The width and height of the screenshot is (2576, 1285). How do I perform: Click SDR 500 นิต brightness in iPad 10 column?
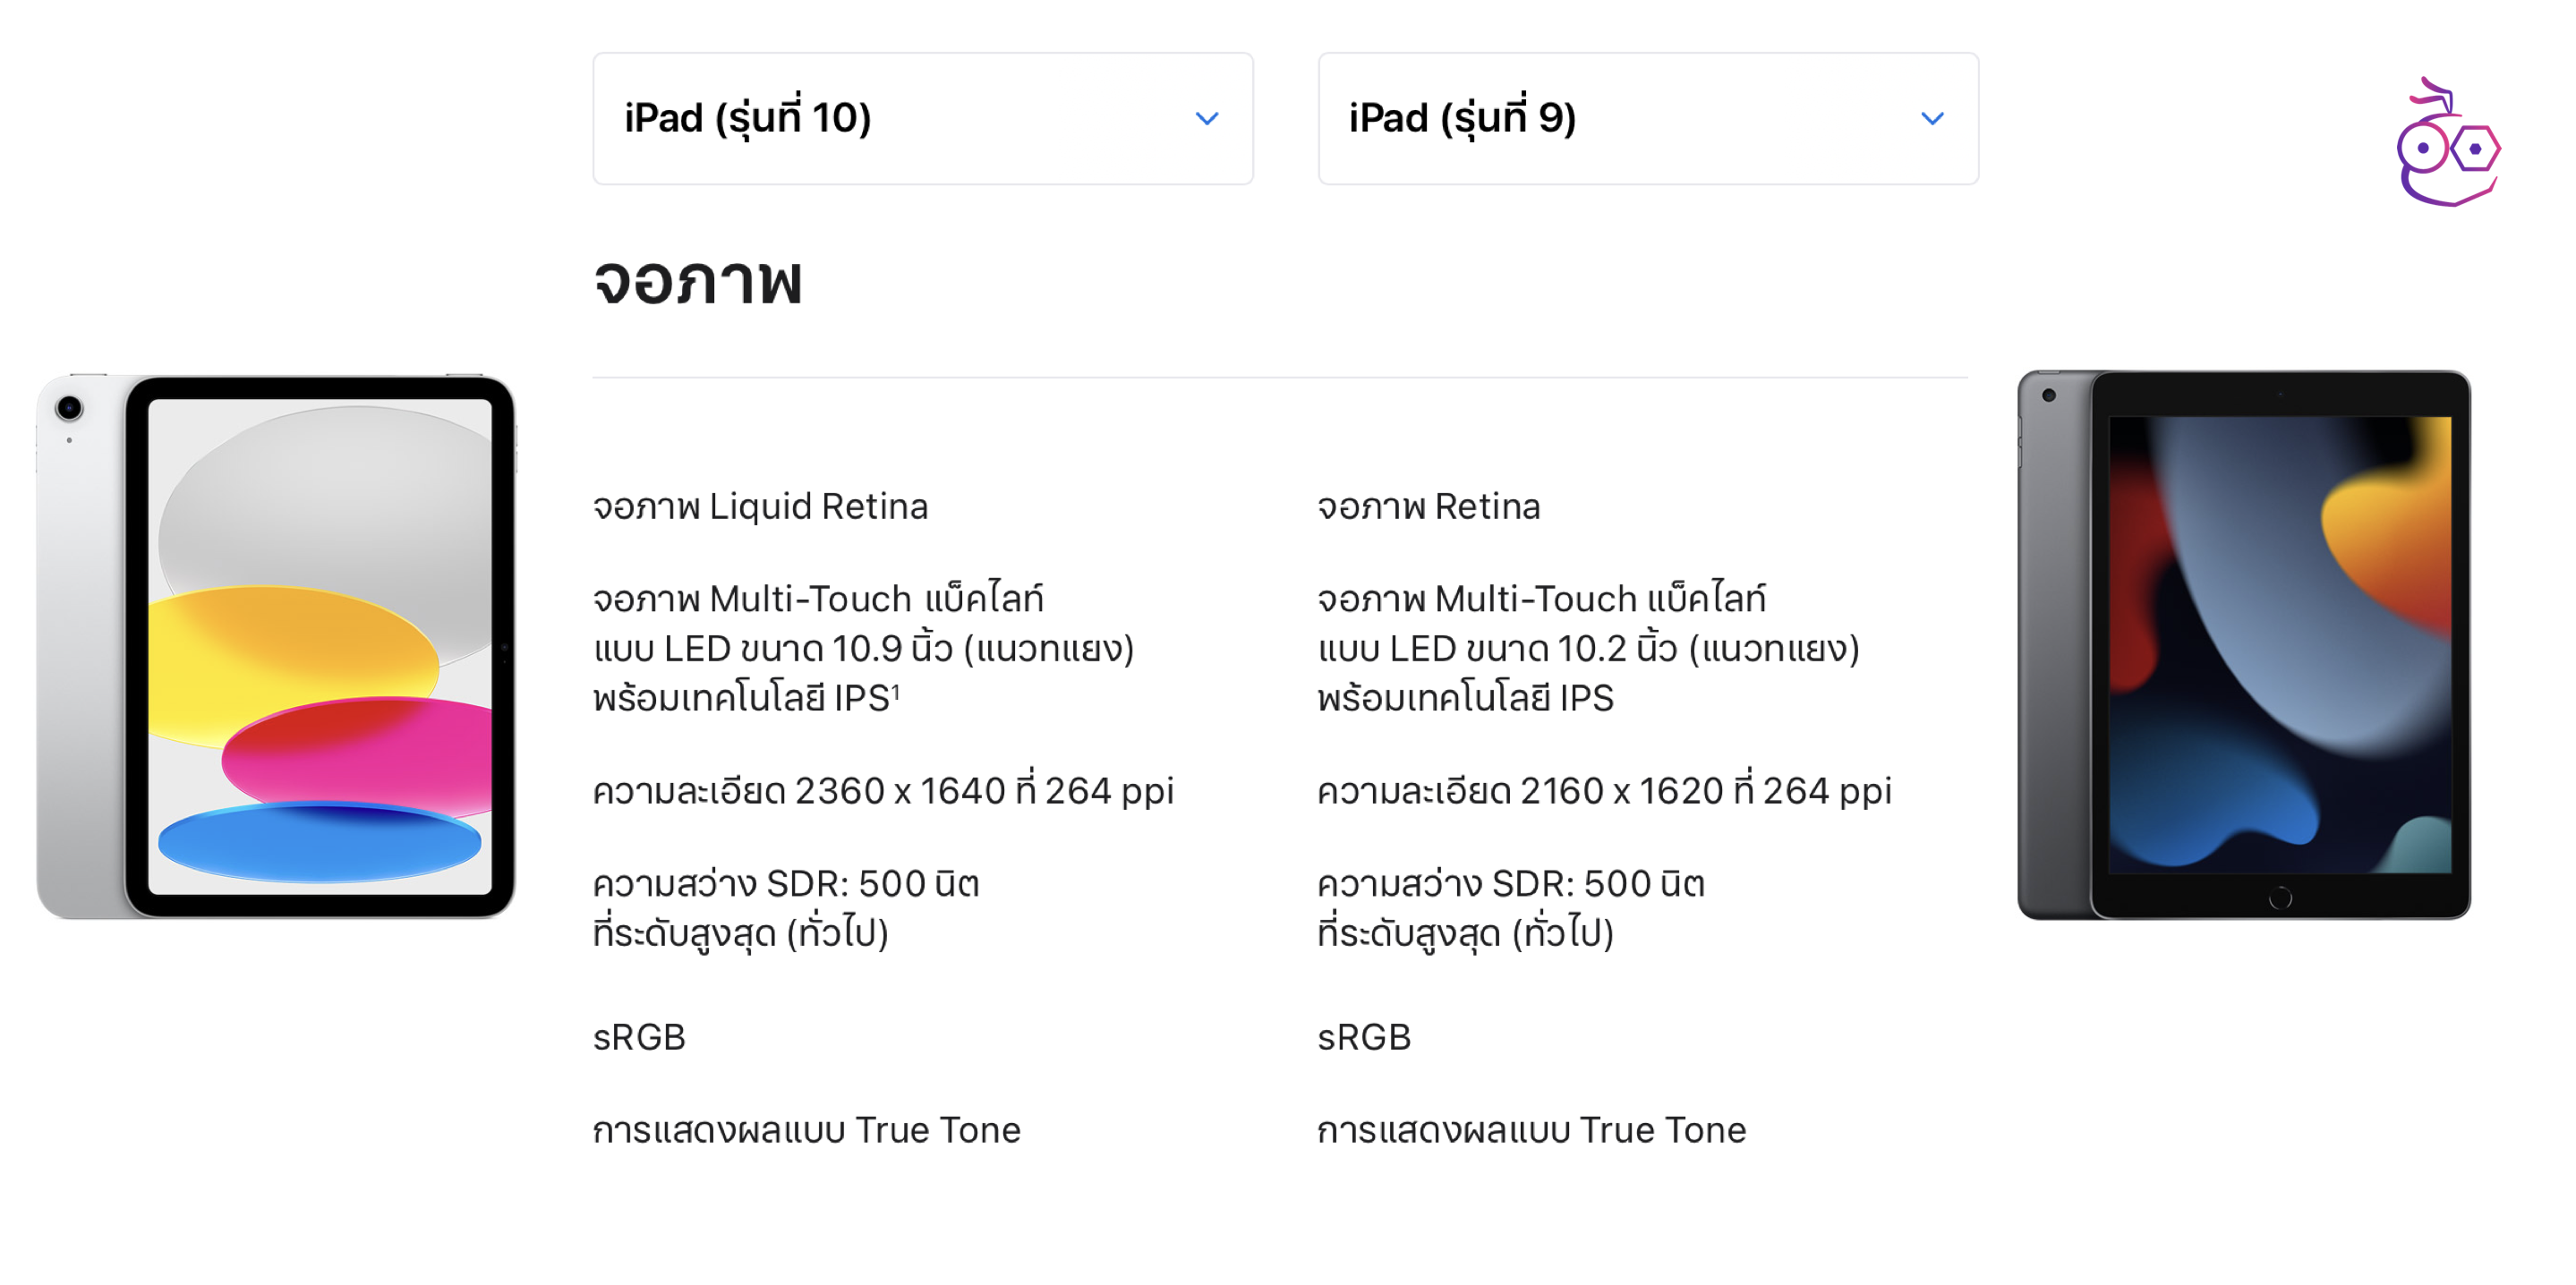(x=785, y=883)
